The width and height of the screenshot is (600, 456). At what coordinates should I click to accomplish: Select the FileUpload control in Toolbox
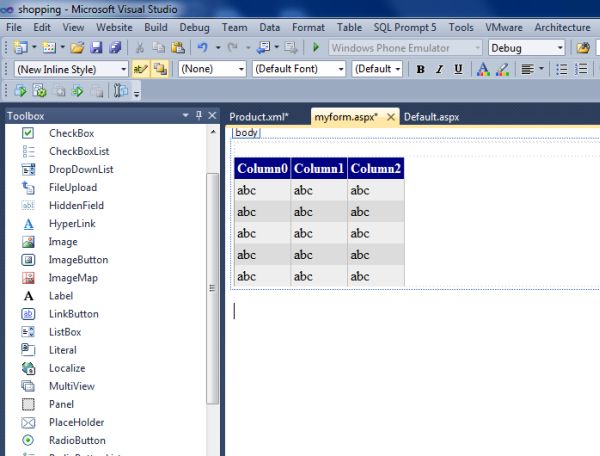73,187
